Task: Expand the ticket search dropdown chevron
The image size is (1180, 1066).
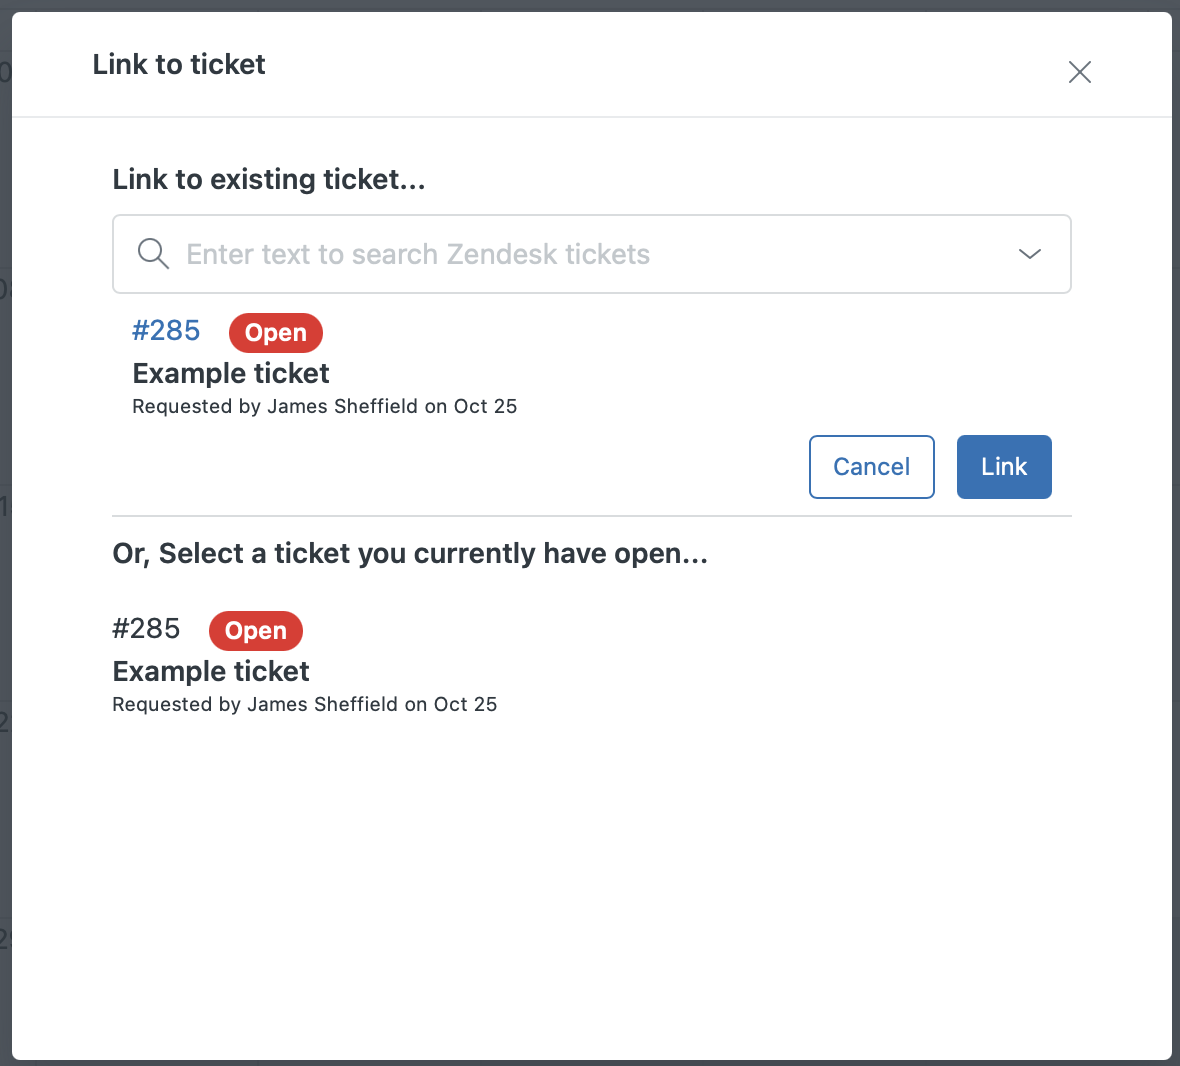Action: point(1029,254)
